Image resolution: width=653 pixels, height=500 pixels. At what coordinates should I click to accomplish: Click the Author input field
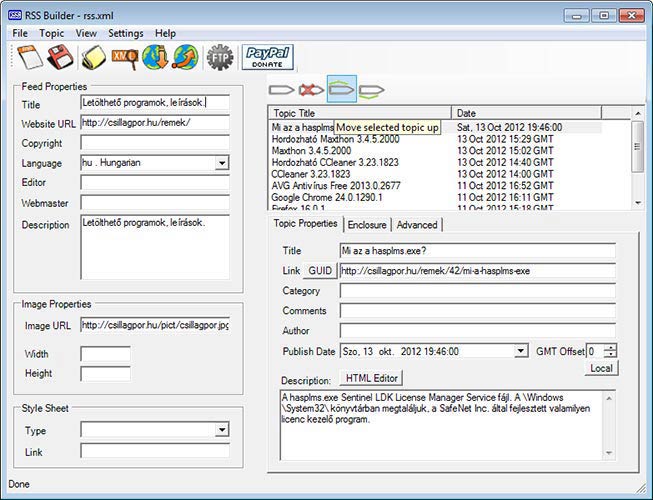coord(478,331)
